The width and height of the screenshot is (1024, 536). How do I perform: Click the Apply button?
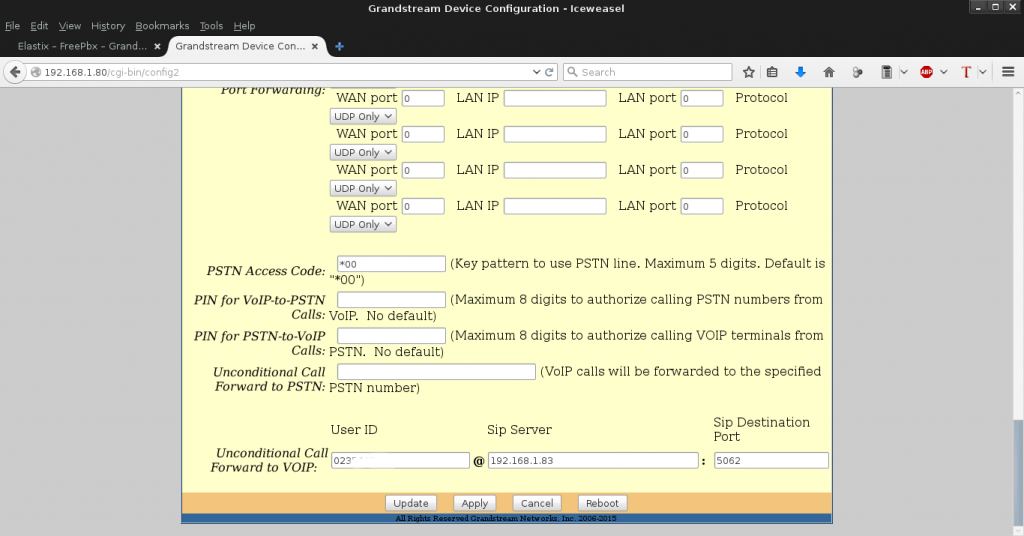pos(474,503)
